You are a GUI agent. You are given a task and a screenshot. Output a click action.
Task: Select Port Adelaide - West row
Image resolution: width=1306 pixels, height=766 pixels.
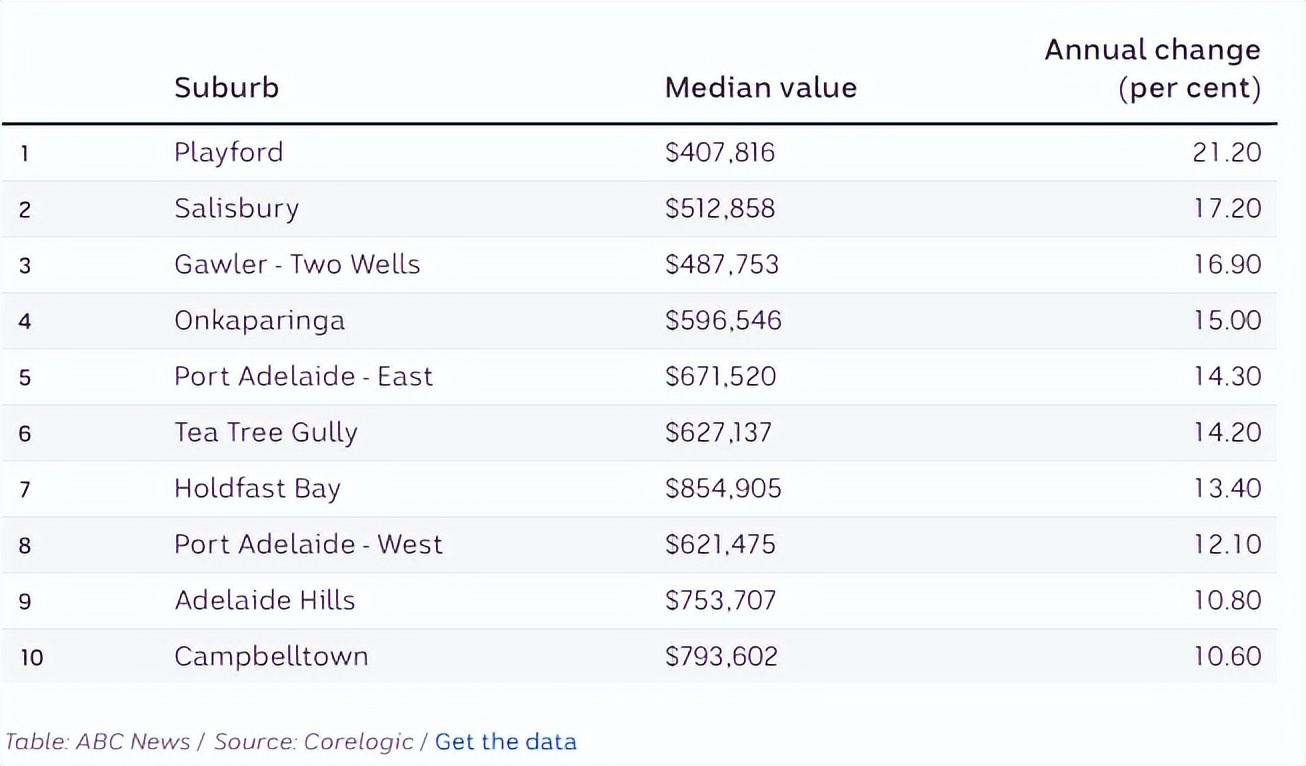308,544
